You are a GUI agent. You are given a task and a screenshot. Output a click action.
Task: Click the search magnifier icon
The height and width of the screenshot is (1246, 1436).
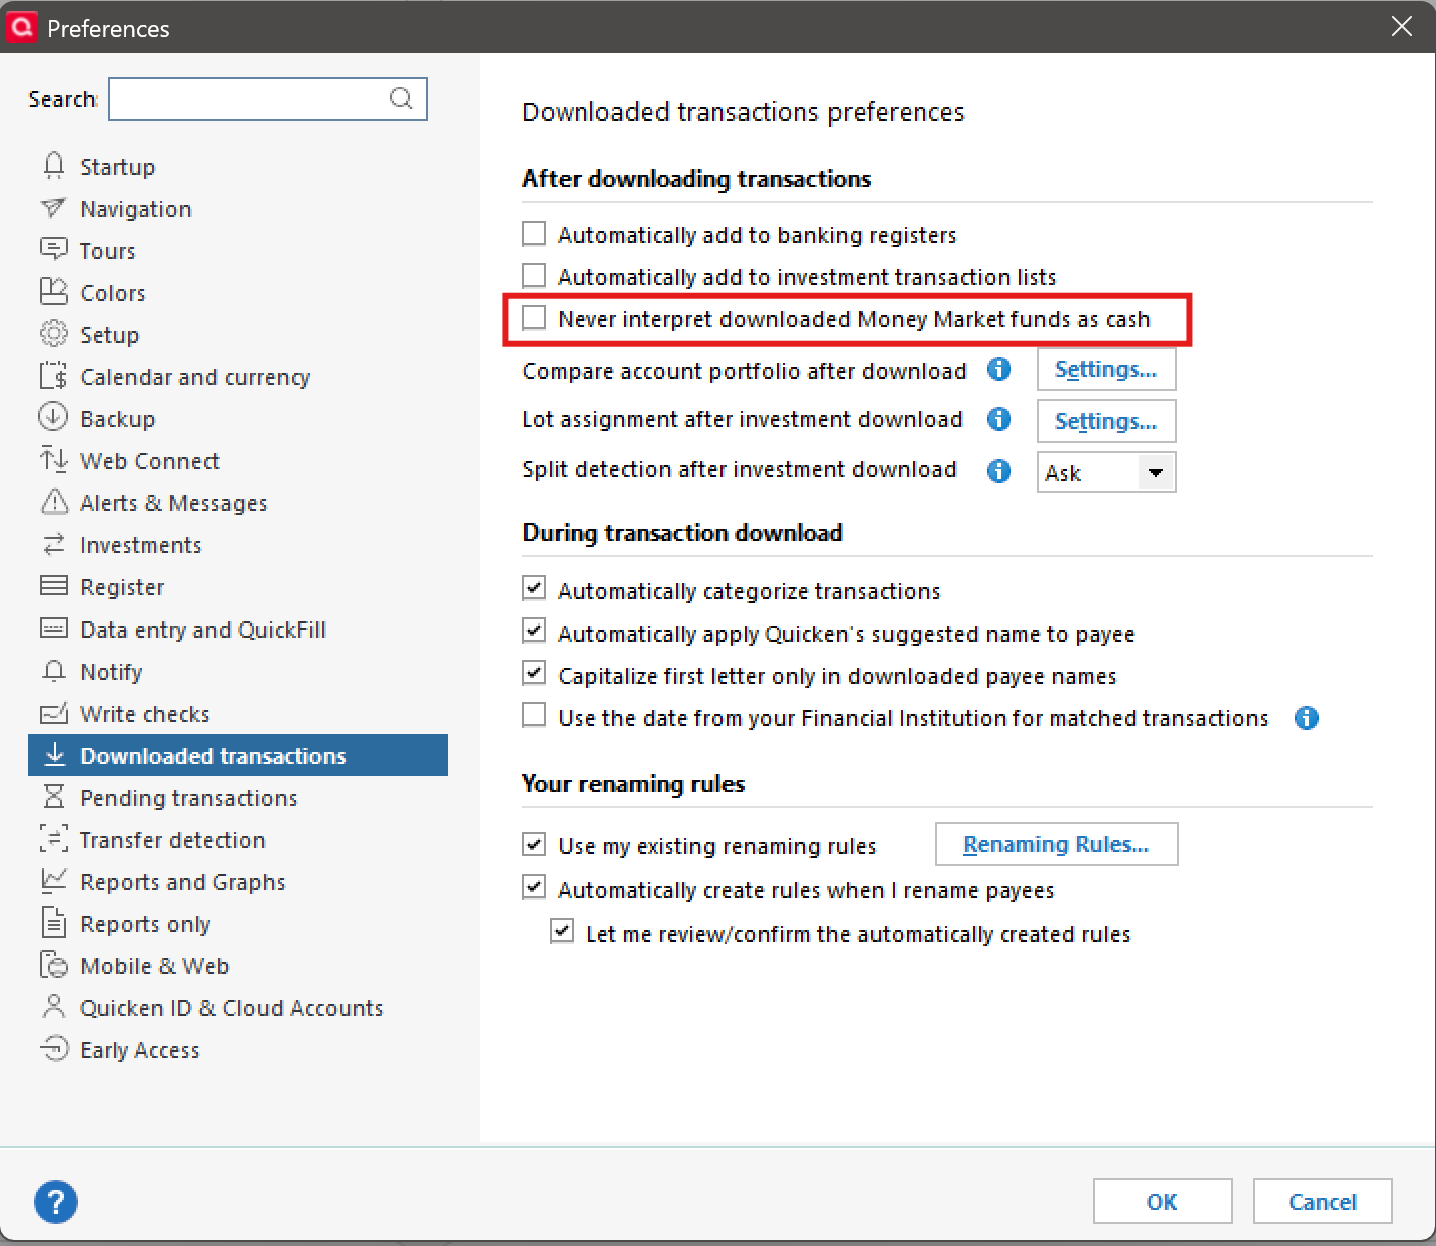click(401, 98)
